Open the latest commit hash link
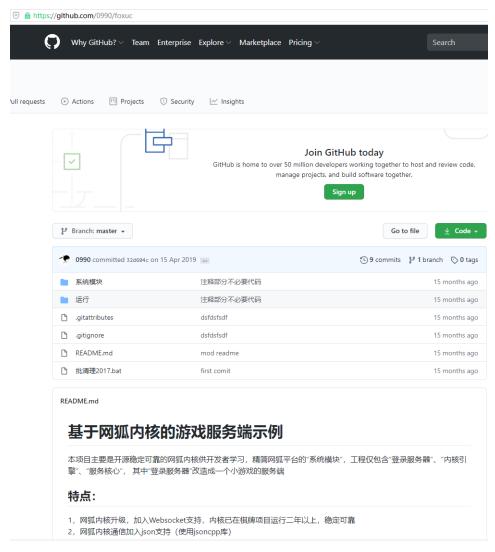 click(138, 260)
